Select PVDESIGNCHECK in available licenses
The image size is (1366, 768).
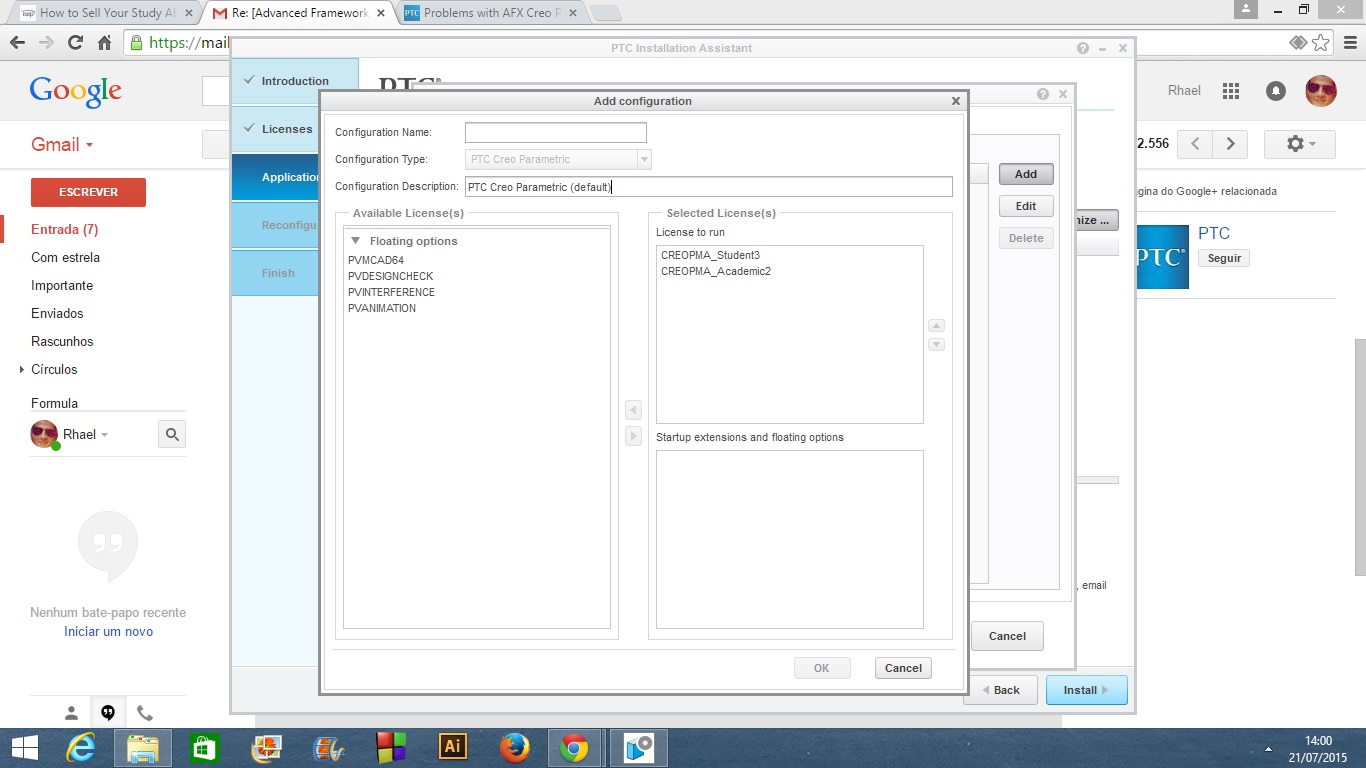(391, 276)
